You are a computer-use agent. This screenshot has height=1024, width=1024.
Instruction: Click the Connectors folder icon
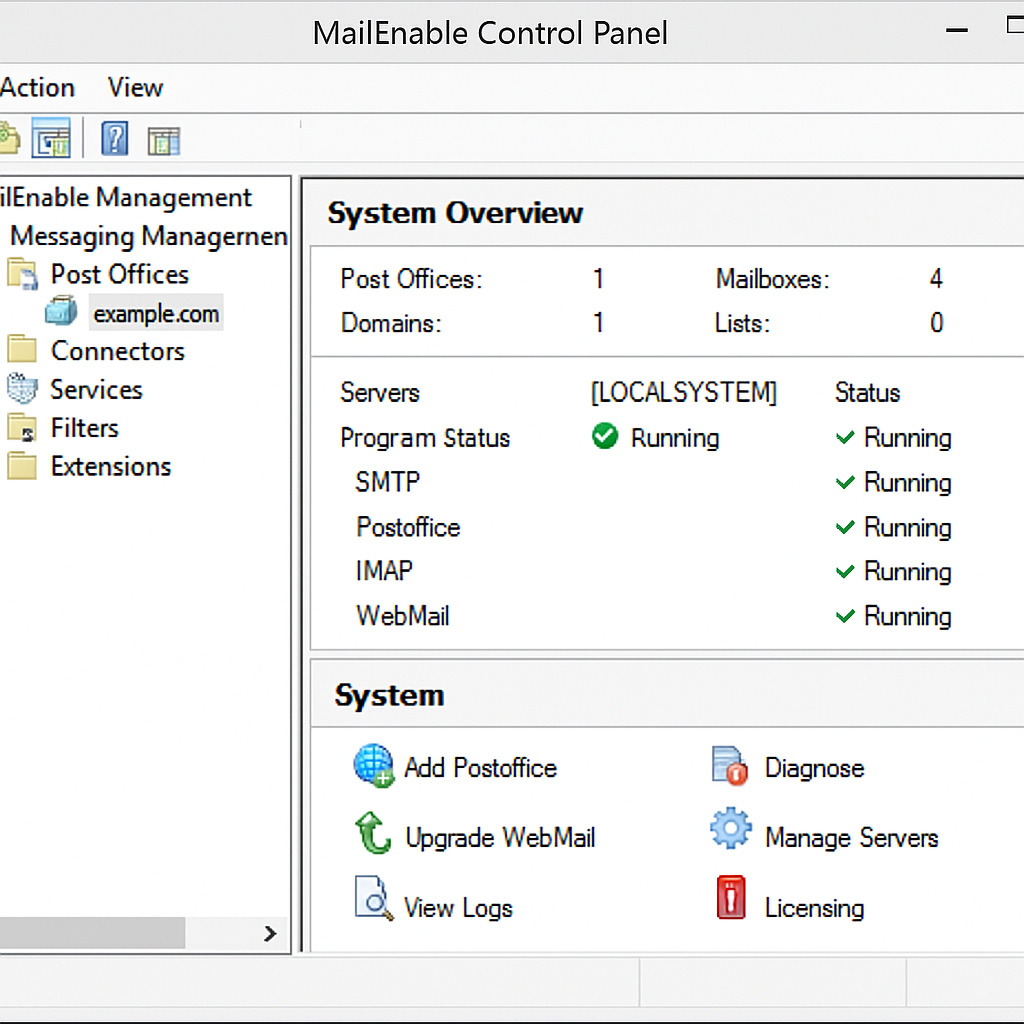click(22, 349)
